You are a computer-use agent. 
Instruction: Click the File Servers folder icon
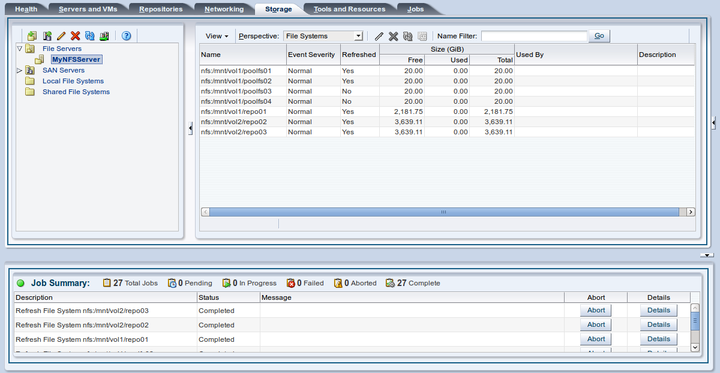(x=30, y=49)
